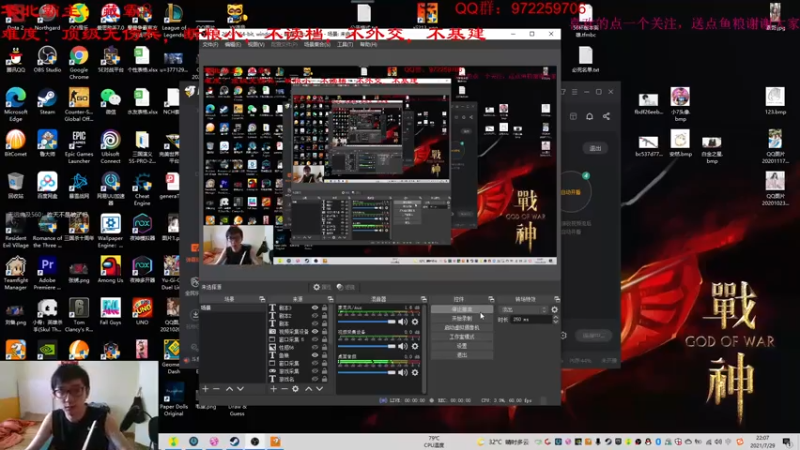Open the 视图(V) menu in OBS
Viewport: 800px width, 450px height.
click(x=256, y=45)
